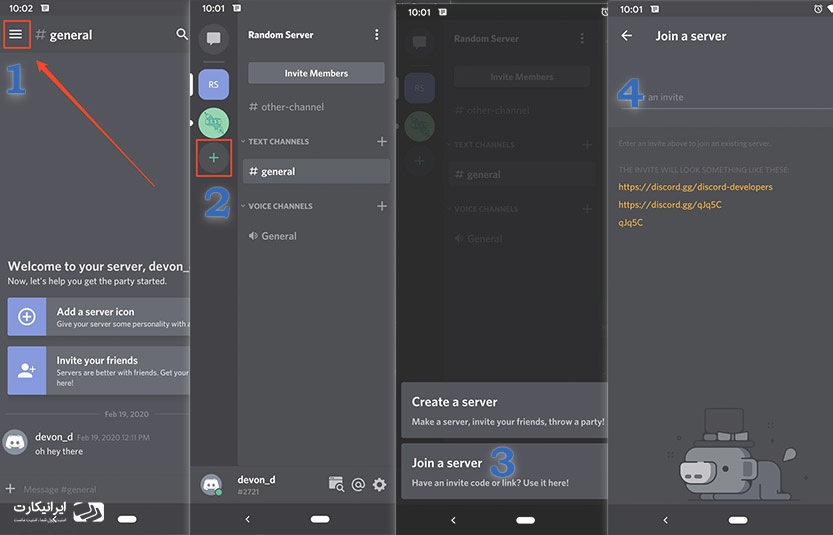This screenshot has height=535, width=833.
Task: Open Random Server three-dot options menu
Action: coord(377,35)
